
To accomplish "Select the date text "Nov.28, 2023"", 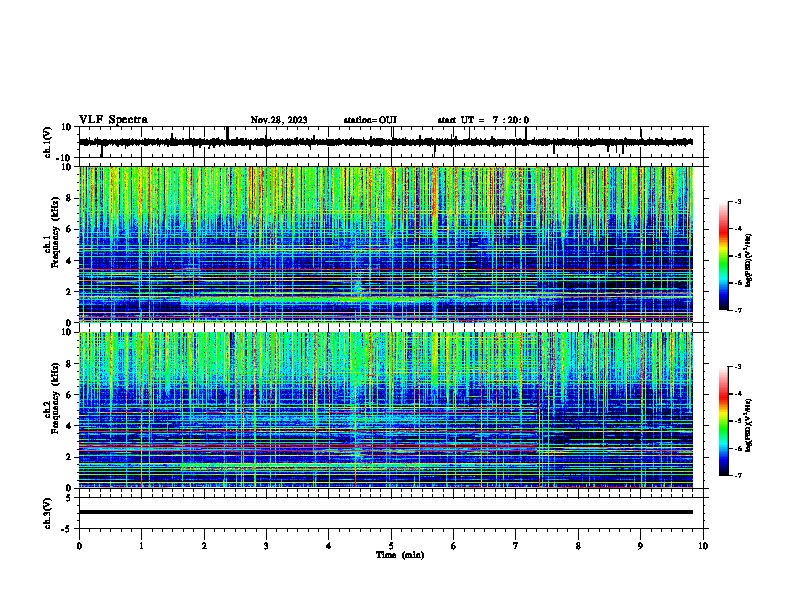I will [x=279, y=120].
